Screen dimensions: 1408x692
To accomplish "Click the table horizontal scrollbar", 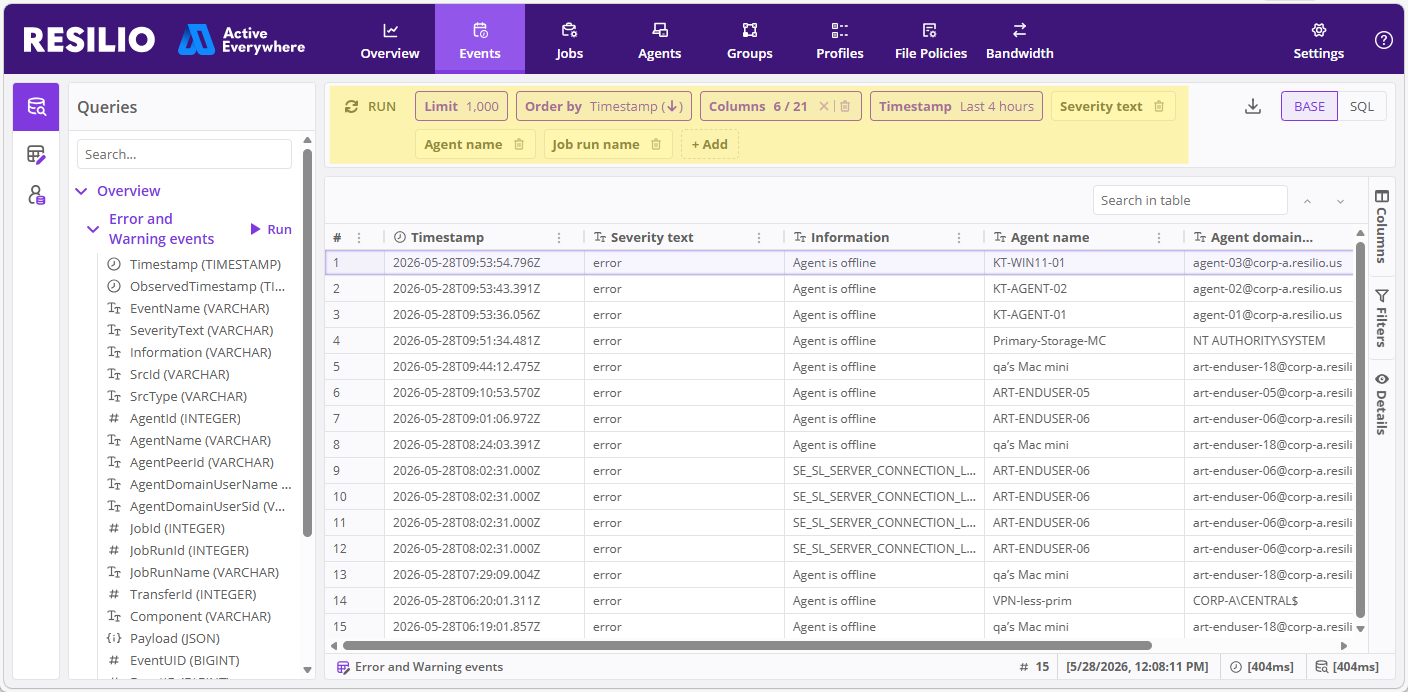I will pyautogui.click(x=747, y=646).
